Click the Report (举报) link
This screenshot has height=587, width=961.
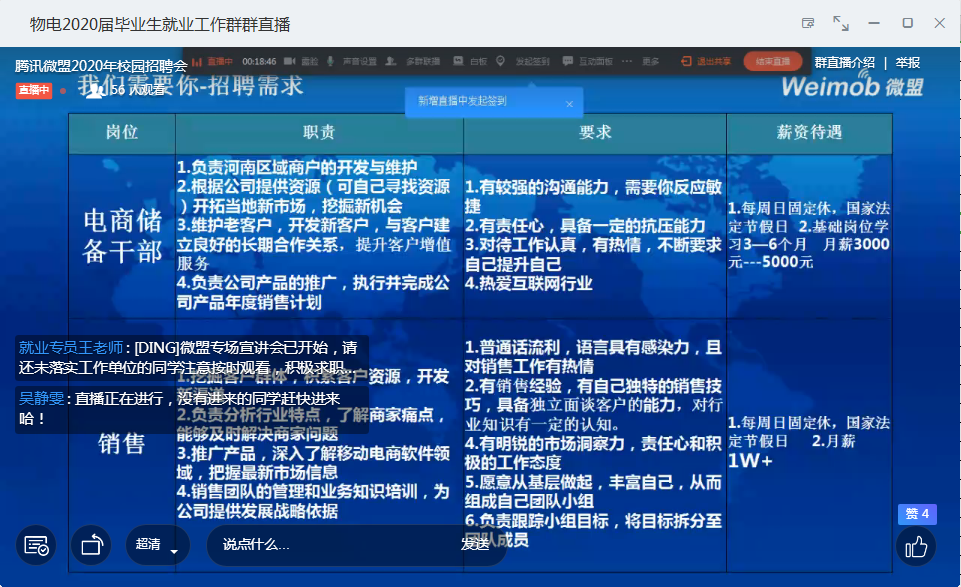[908, 63]
